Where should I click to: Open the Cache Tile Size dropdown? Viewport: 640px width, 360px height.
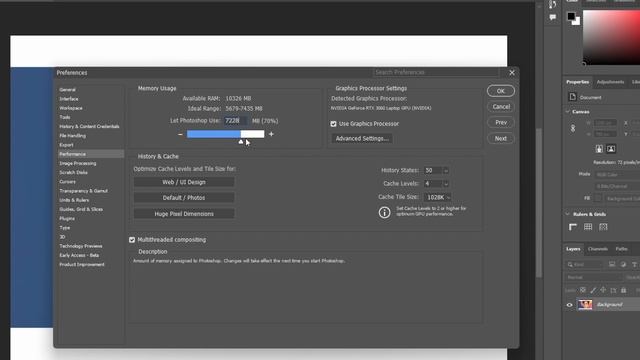438,198
